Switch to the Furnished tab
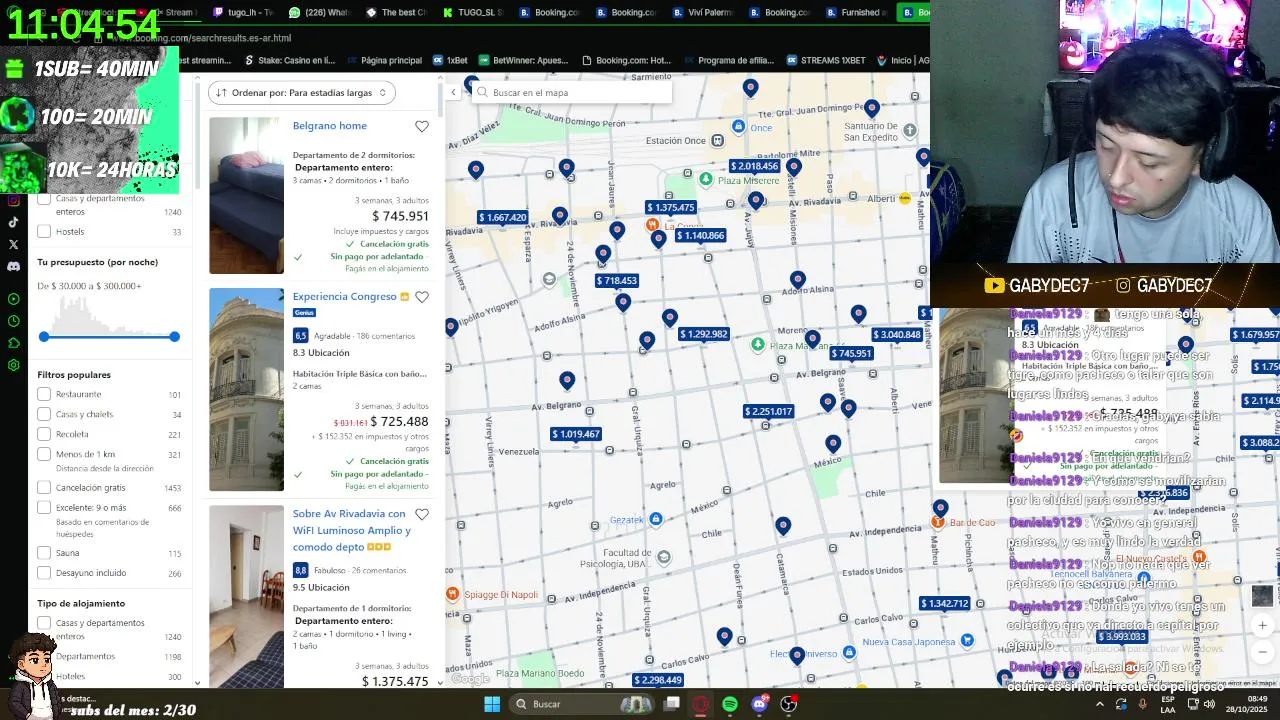The image size is (1280, 720). pyautogui.click(x=857, y=13)
